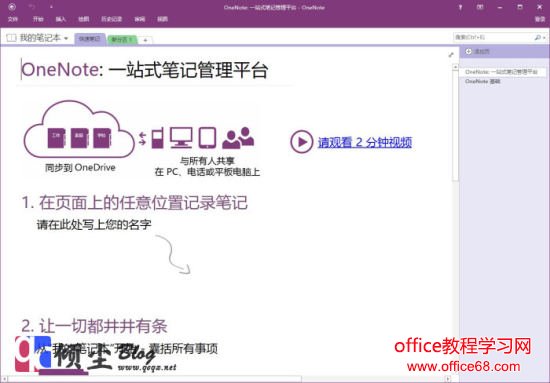This screenshot has width=550, height=383.
Task: Open the search scope dropdown arrow
Action: [x=544, y=38]
